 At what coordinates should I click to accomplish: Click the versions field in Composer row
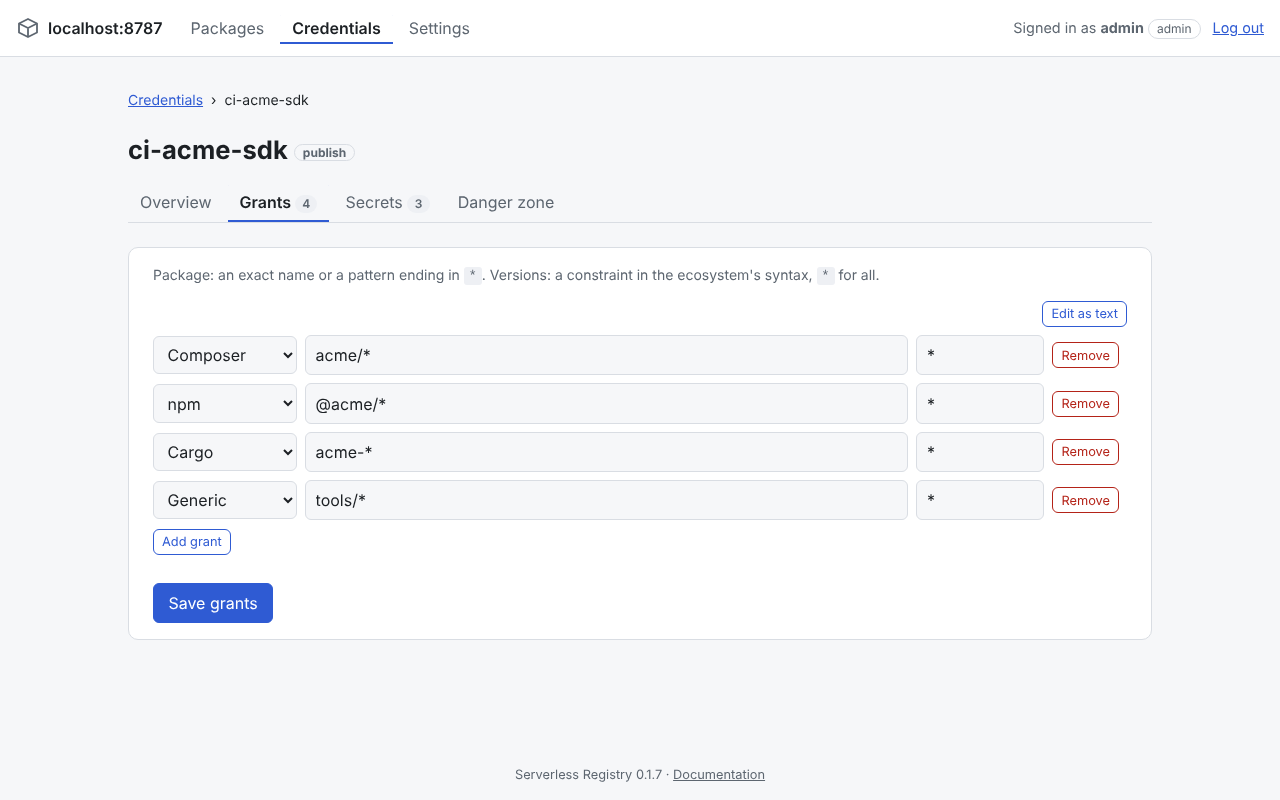[980, 355]
